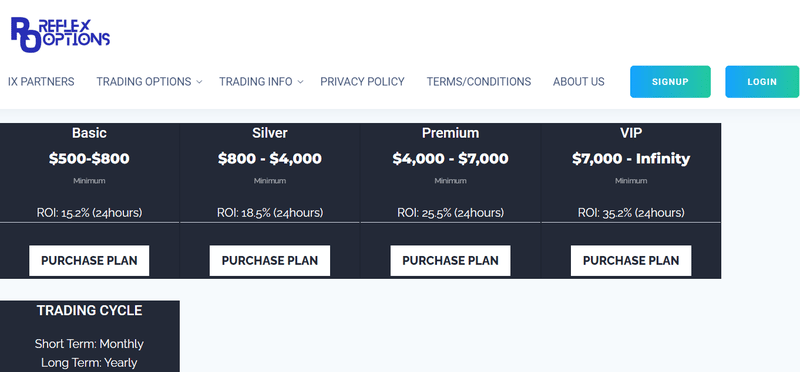Open the Trading Info menu
Viewport: 800px width, 372px height.
tap(256, 82)
